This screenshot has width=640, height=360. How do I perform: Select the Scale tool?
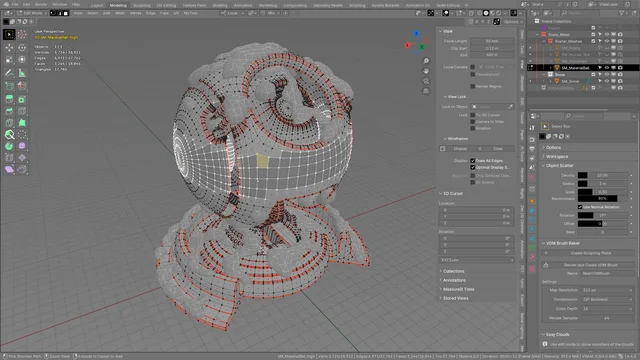tap(9, 60)
